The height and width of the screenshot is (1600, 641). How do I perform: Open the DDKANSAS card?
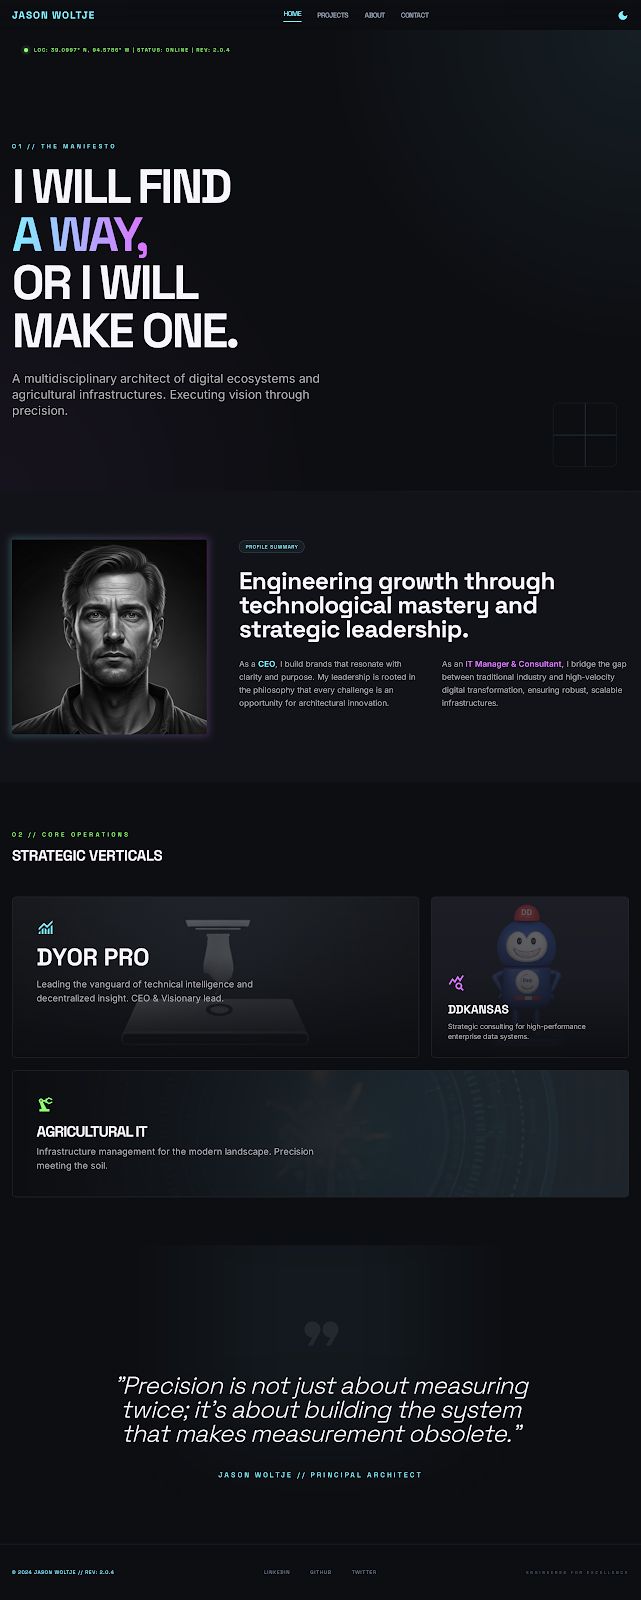[x=530, y=977]
